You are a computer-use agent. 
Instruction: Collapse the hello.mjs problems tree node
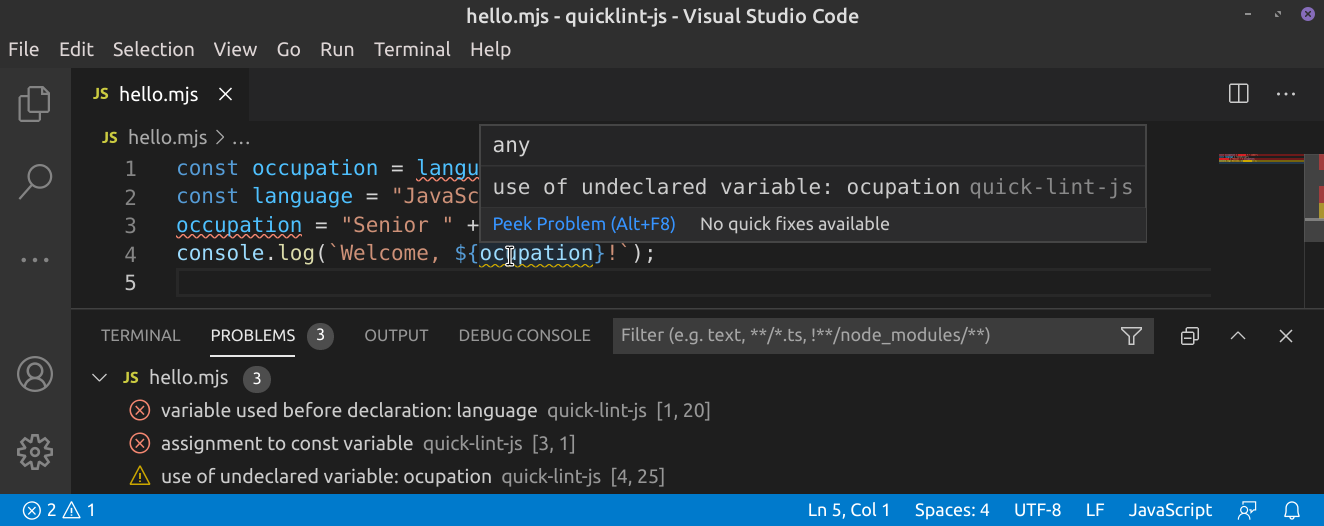pyautogui.click(x=99, y=378)
